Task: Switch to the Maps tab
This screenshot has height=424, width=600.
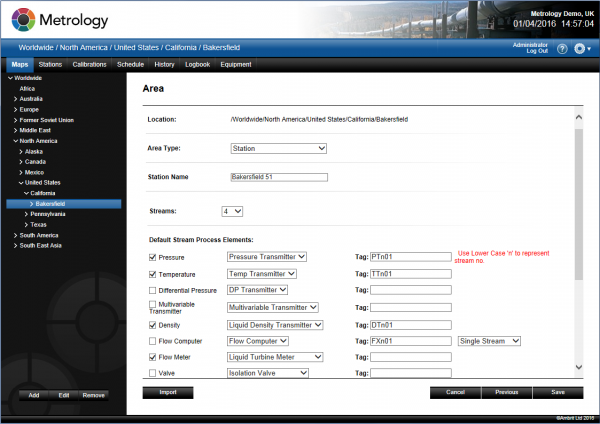Action: click(20, 65)
